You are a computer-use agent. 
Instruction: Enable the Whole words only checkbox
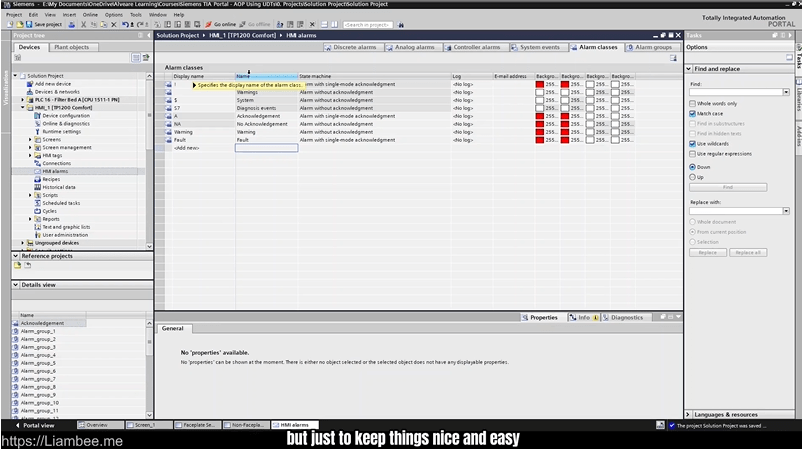(693, 103)
